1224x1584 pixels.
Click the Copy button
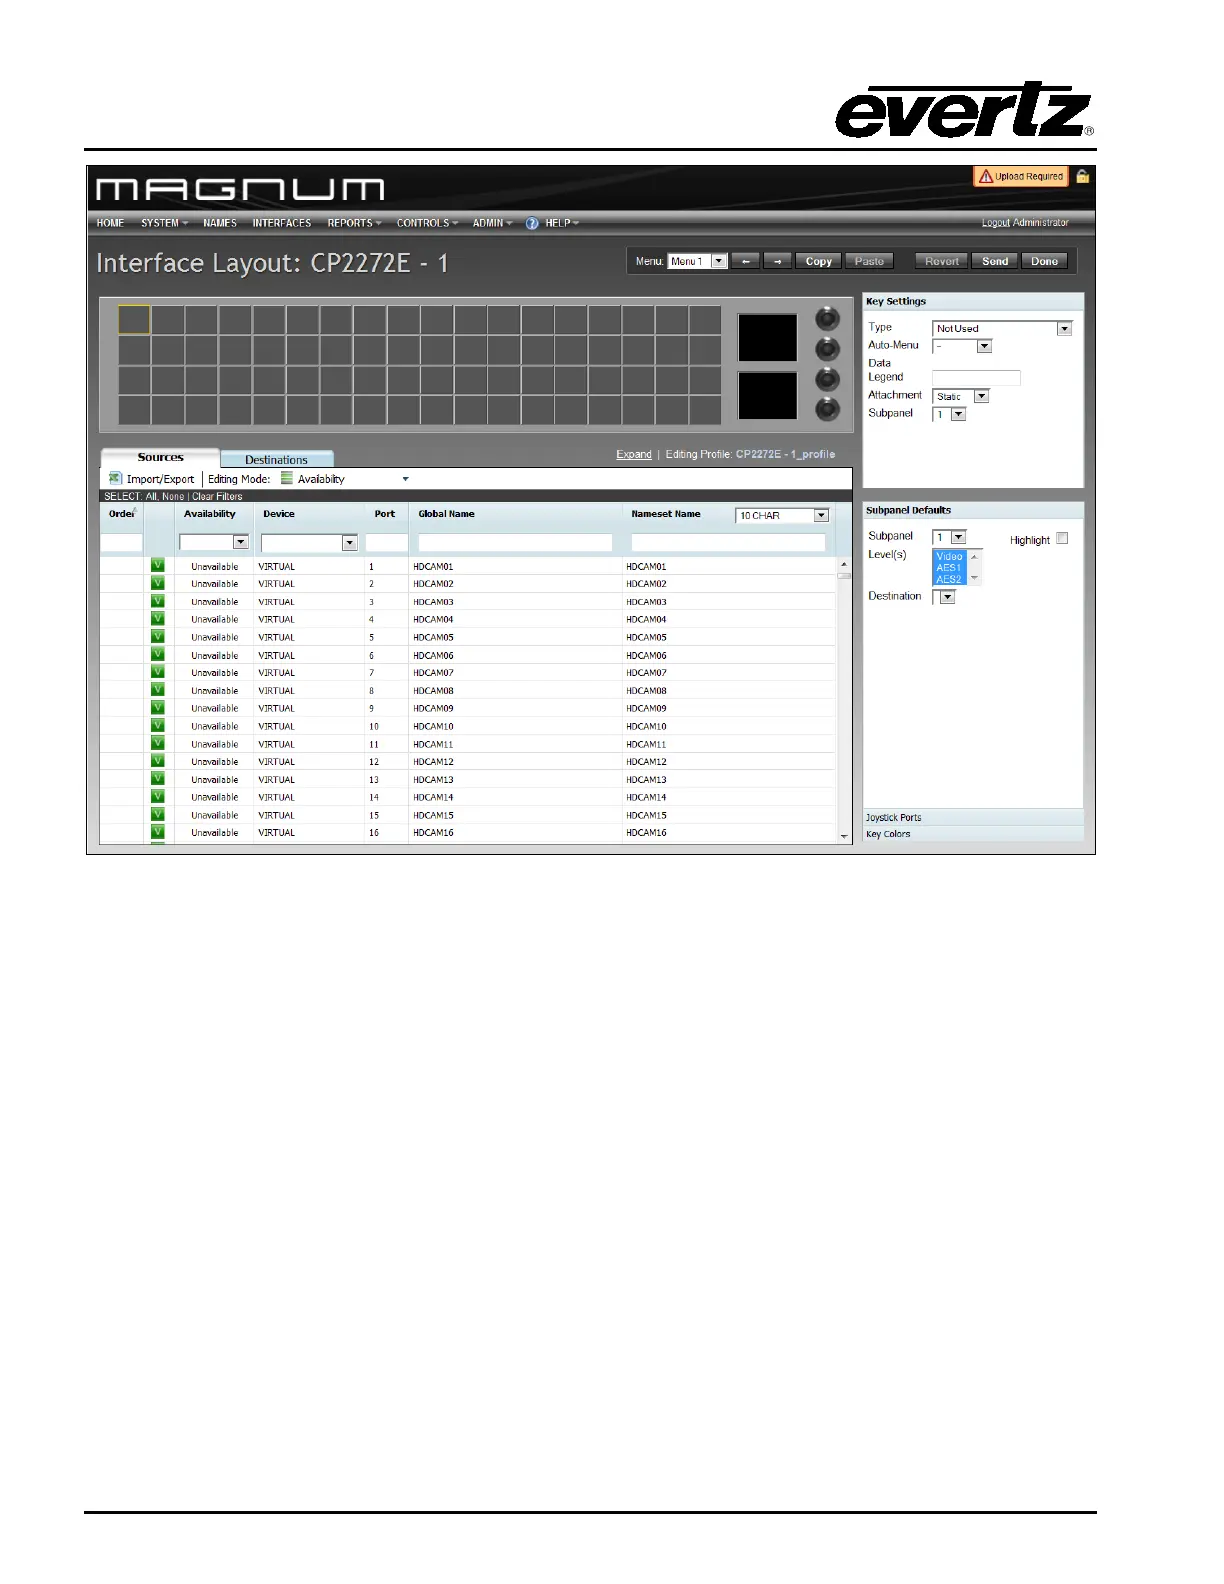[819, 261]
